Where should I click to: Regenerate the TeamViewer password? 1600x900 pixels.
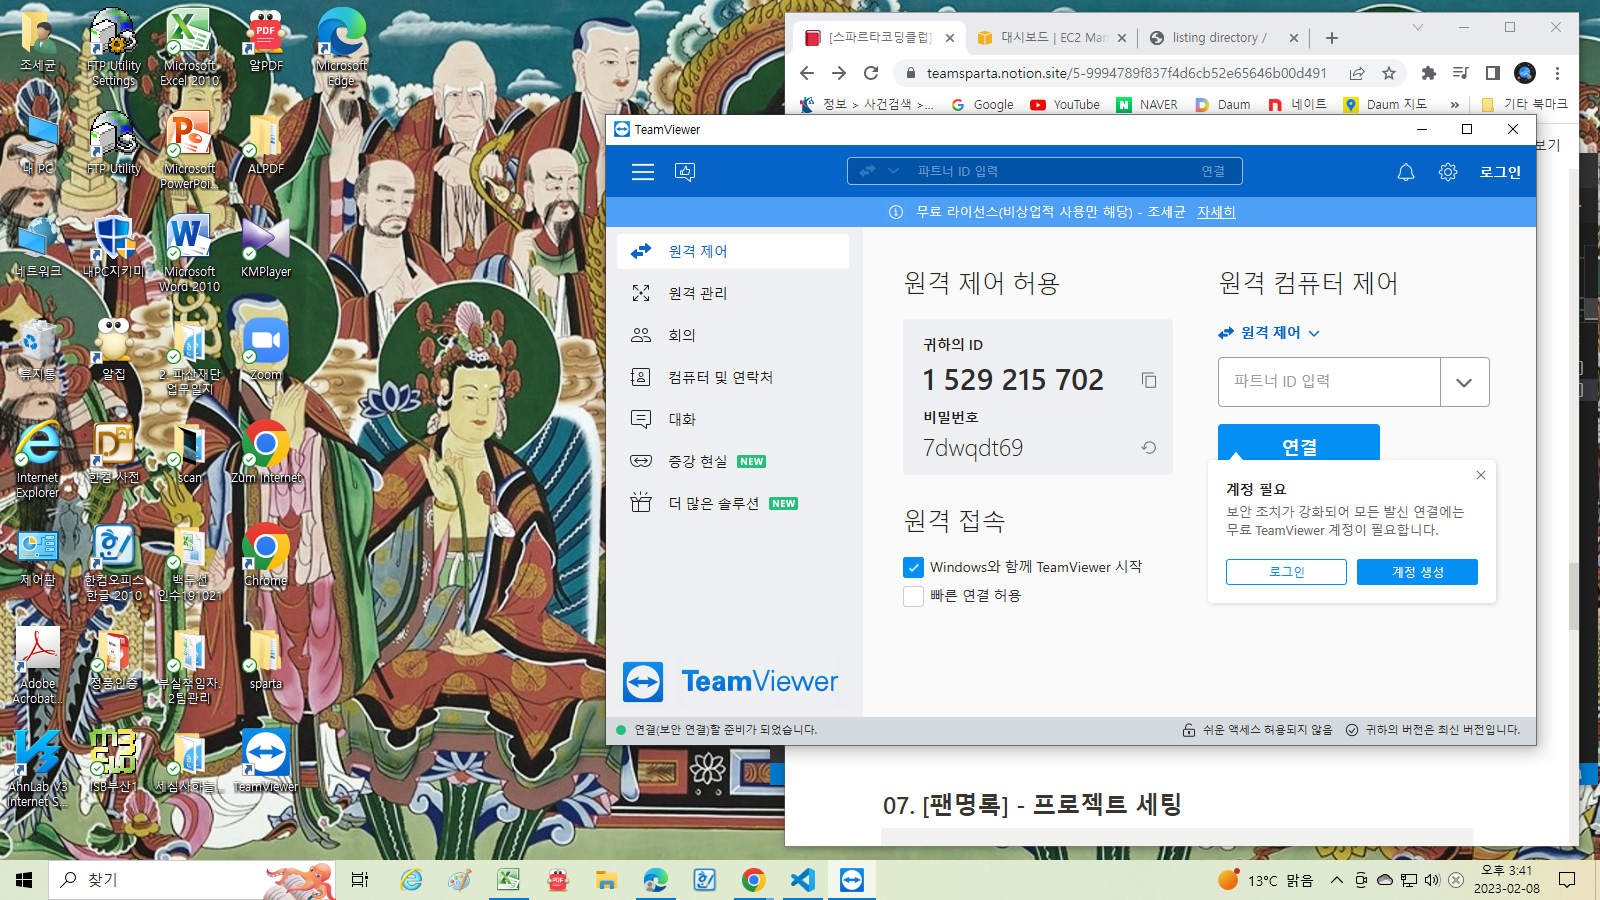(1149, 448)
